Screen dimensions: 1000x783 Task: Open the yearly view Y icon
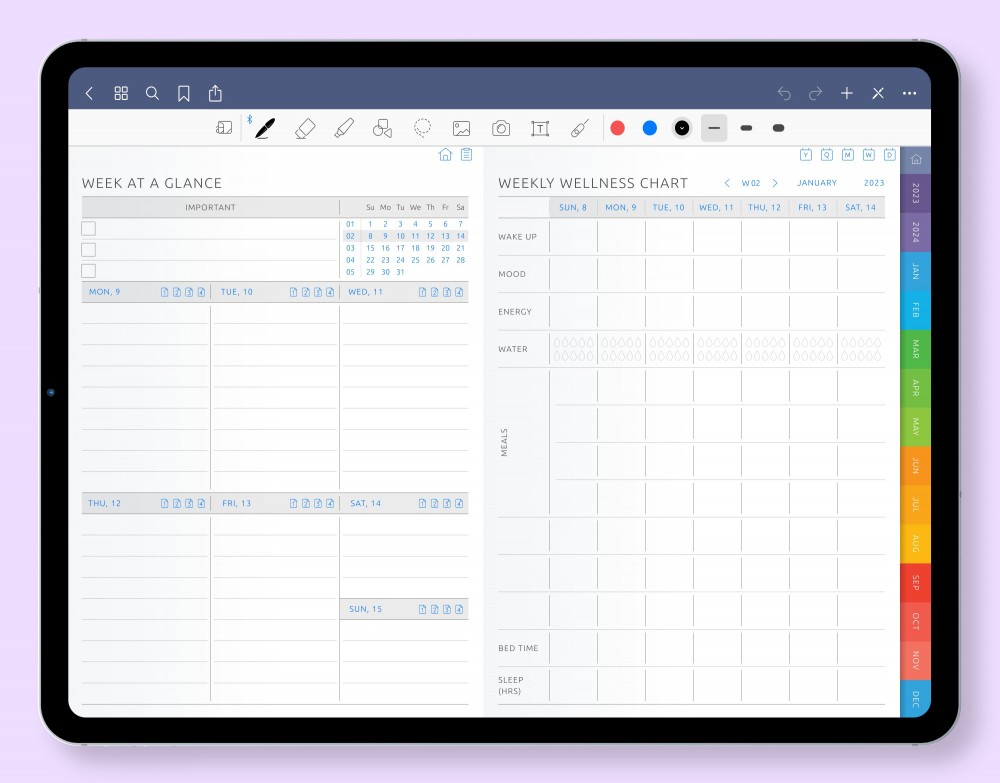(805, 154)
